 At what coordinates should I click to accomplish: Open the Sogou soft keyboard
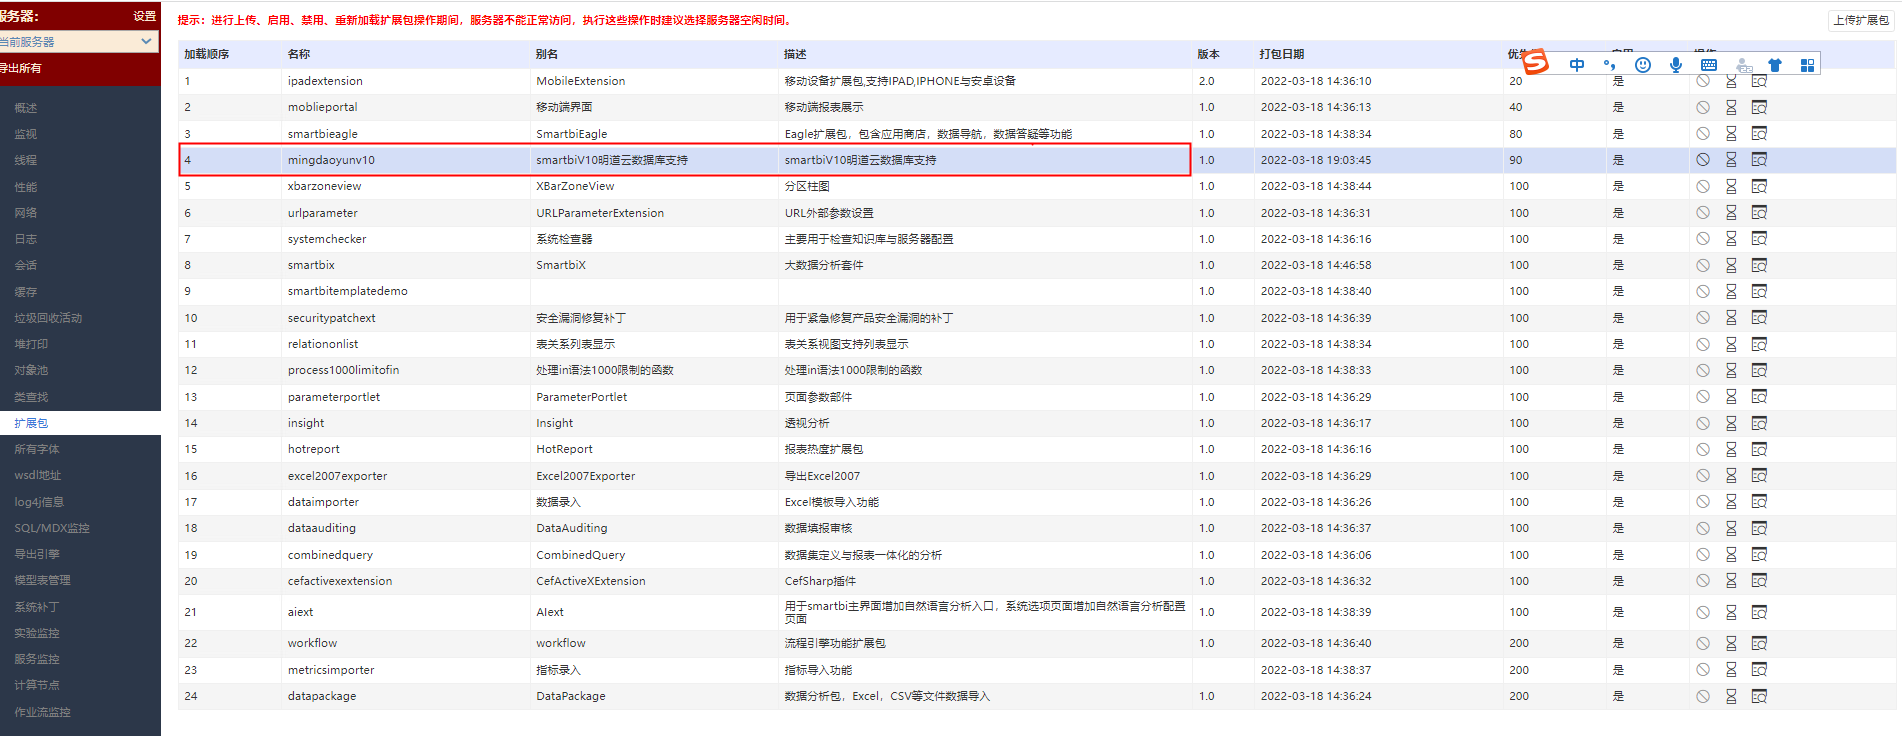coord(1708,65)
